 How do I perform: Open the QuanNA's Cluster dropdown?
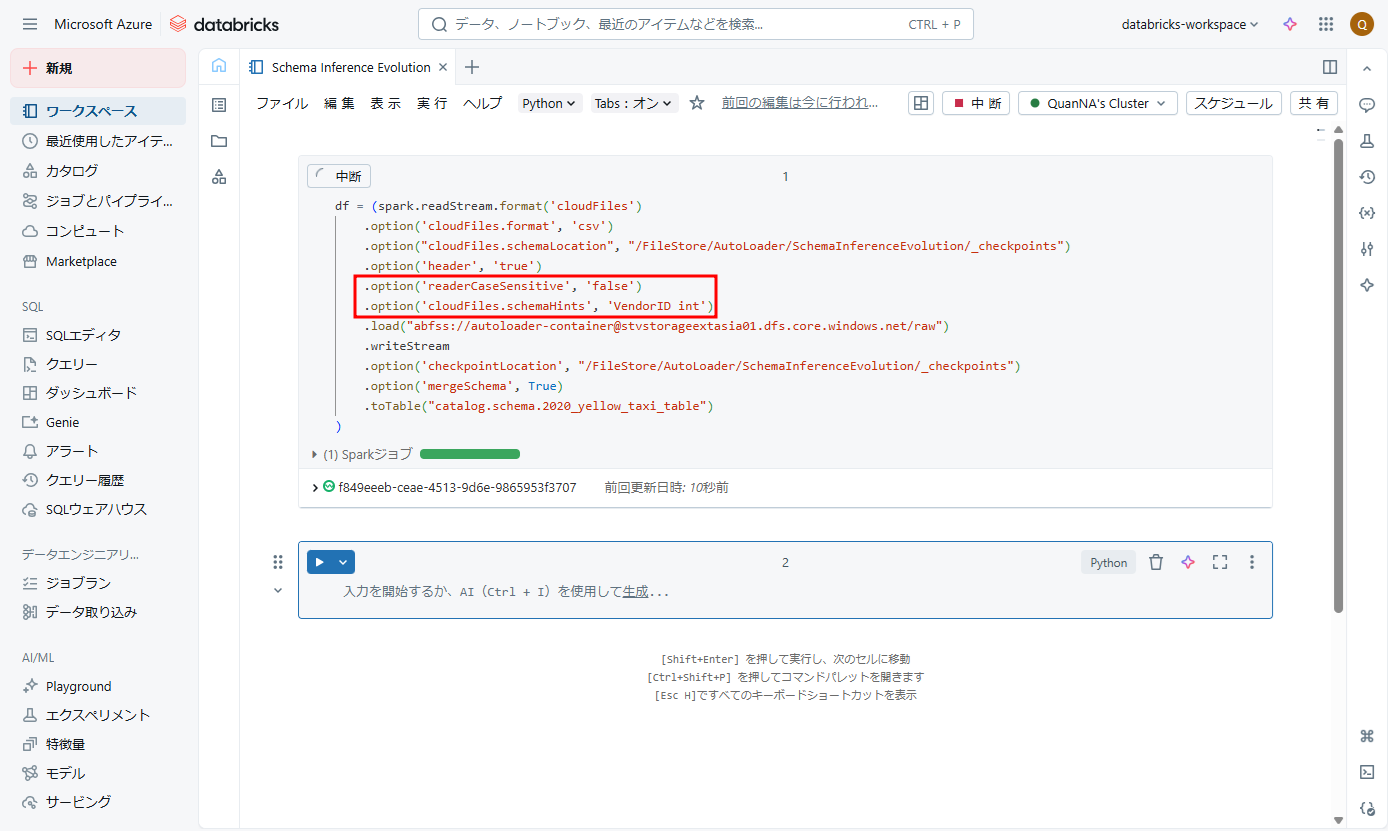click(x=1097, y=103)
